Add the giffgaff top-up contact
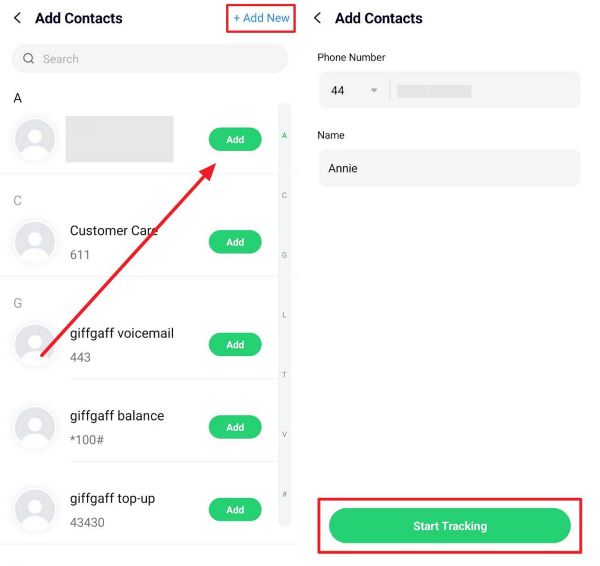 point(235,510)
